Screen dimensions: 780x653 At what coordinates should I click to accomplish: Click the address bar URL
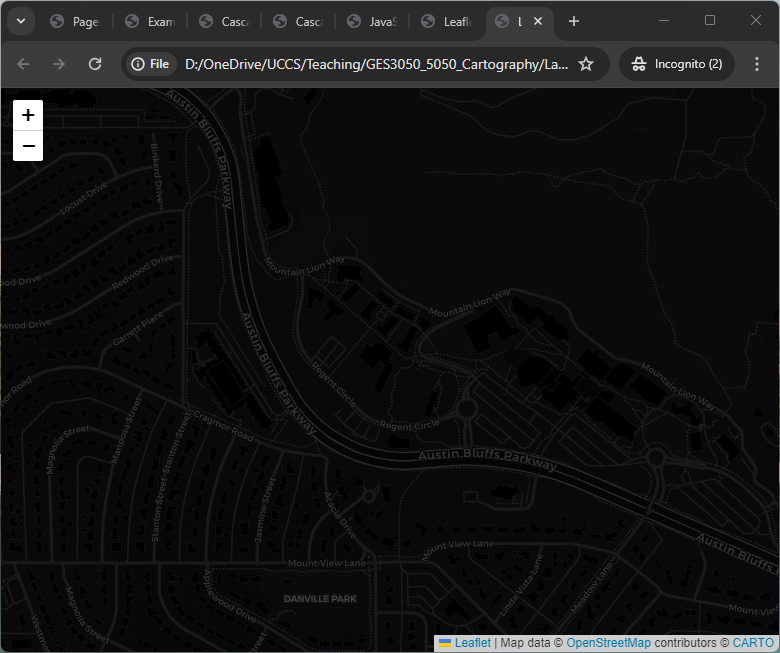[x=377, y=64]
